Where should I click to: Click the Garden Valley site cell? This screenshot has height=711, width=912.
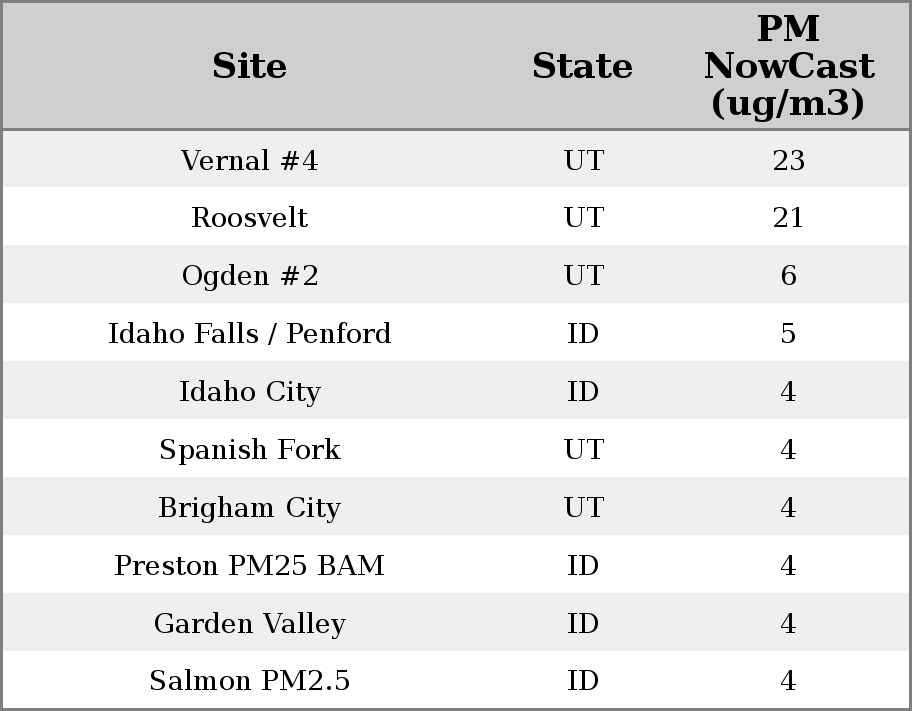point(250,623)
